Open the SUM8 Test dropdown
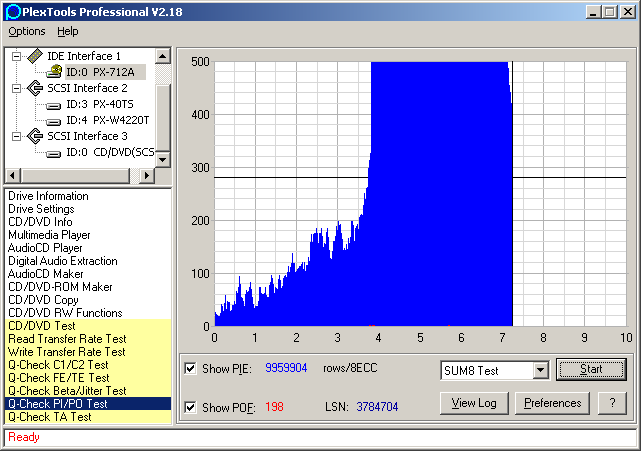This screenshot has width=641, height=451. 541,370
